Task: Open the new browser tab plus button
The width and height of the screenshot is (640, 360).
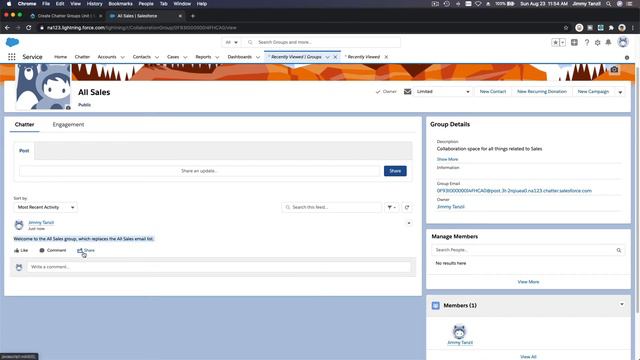Action: (193, 16)
